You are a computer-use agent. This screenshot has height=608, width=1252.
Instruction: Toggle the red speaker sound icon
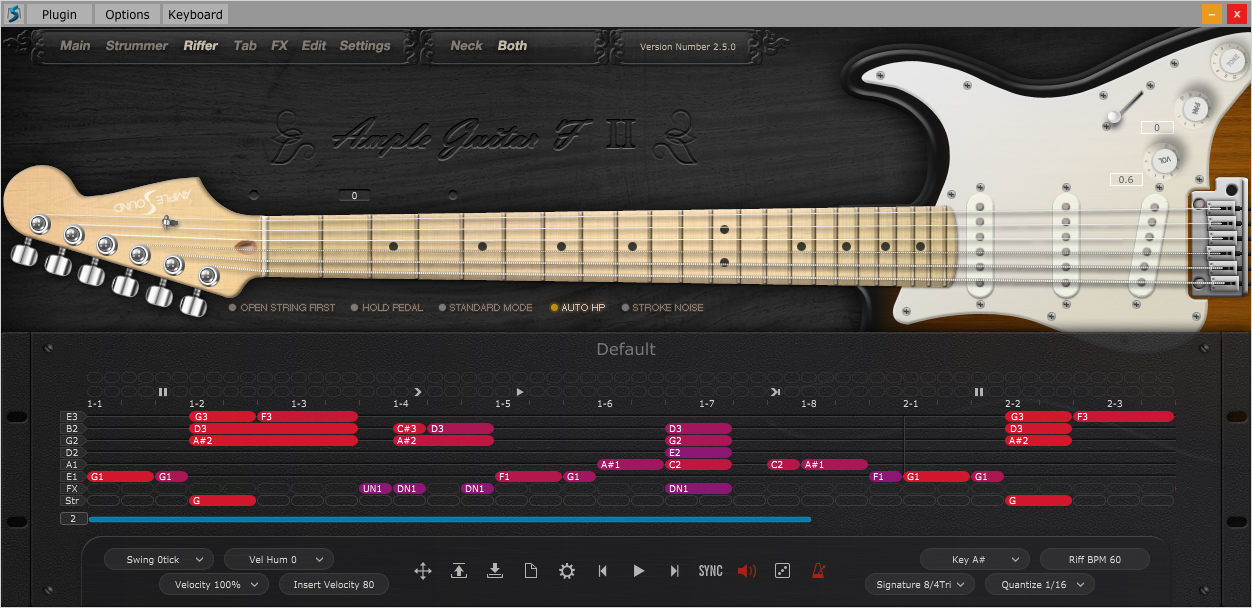pyautogui.click(x=747, y=571)
